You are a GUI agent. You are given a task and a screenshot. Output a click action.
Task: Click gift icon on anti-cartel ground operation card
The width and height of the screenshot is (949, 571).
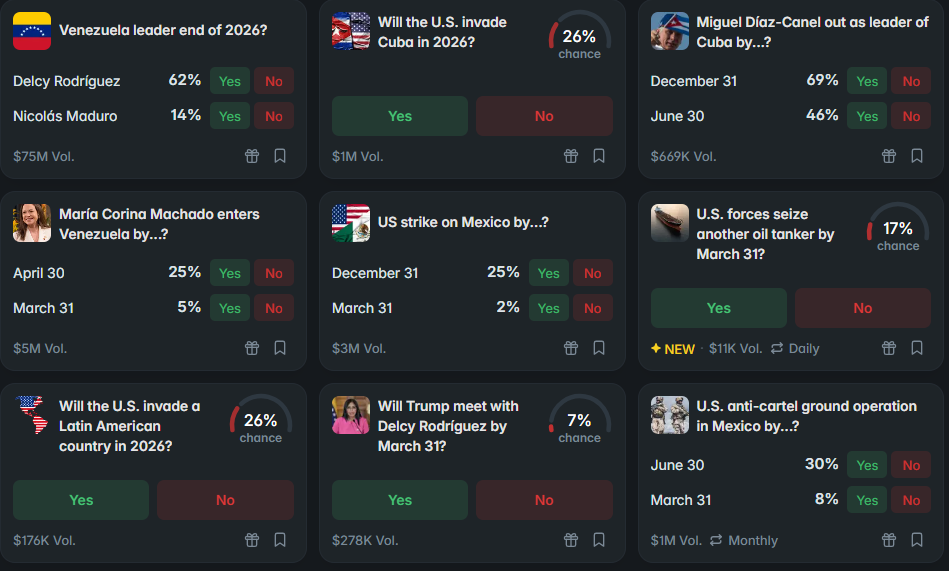point(889,540)
